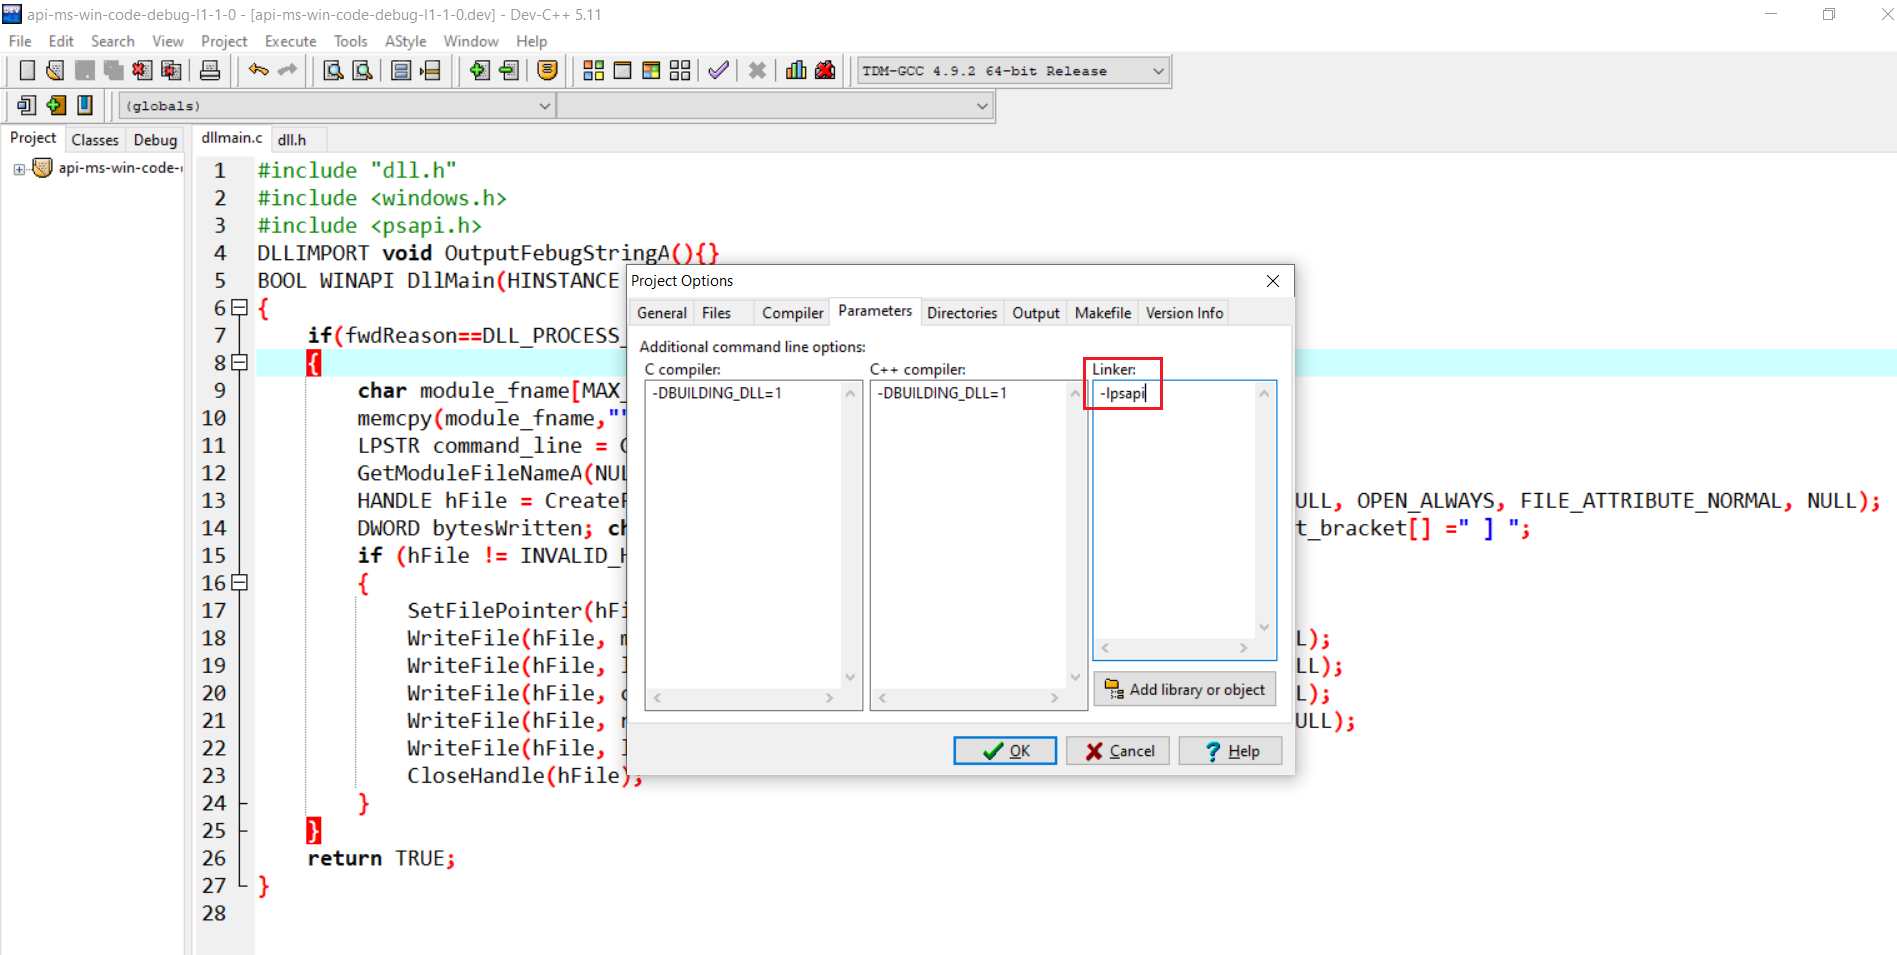This screenshot has width=1897, height=955.
Task: Click the Close file toolbar icon
Action: click(x=142, y=70)
